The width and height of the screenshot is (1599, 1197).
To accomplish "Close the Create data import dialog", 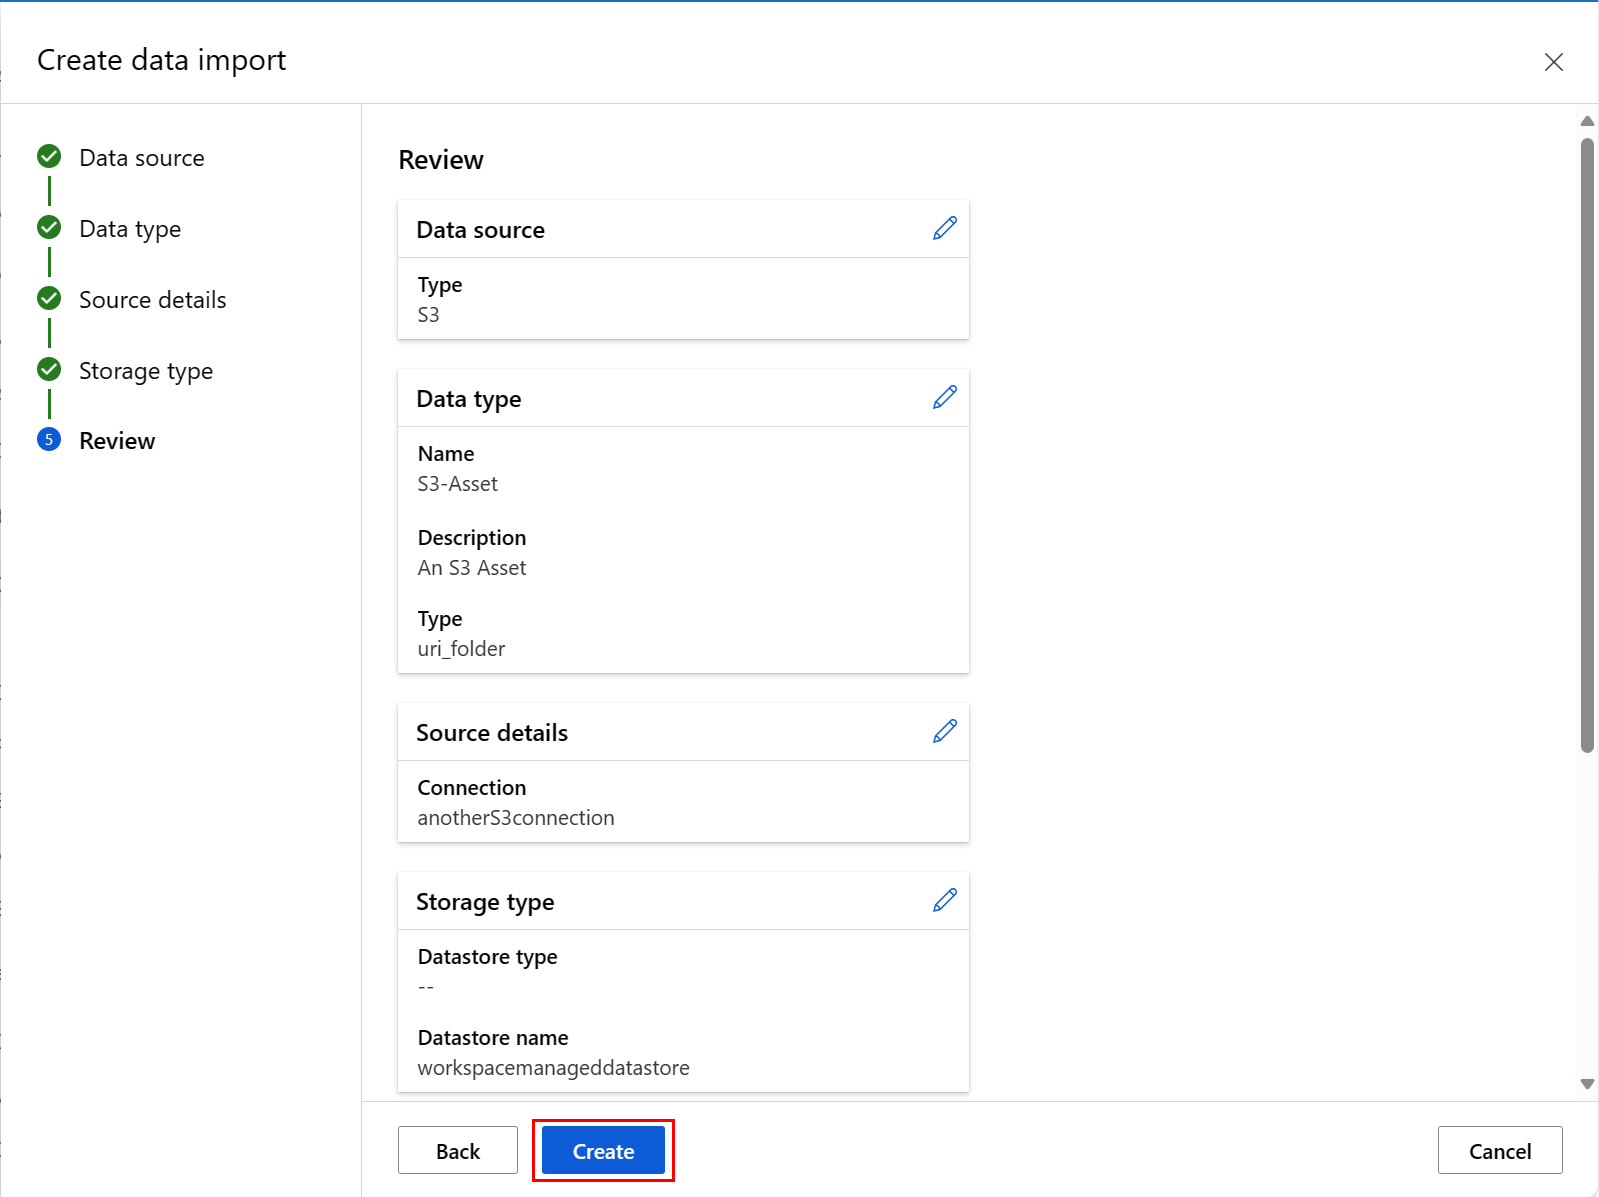I will tap(1553, 62).
